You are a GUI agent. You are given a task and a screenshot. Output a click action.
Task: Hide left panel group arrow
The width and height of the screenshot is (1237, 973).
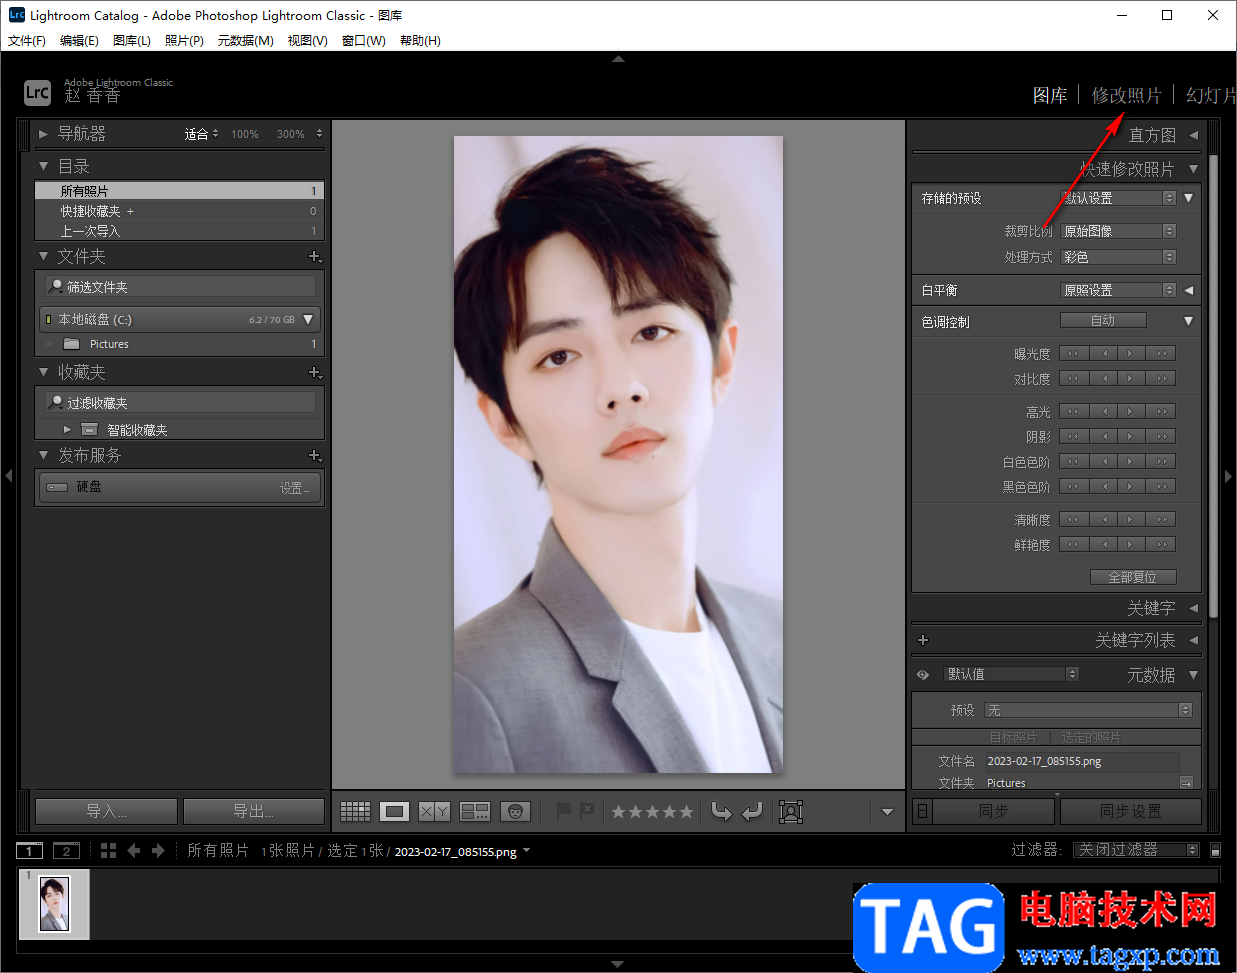(8, 476)
